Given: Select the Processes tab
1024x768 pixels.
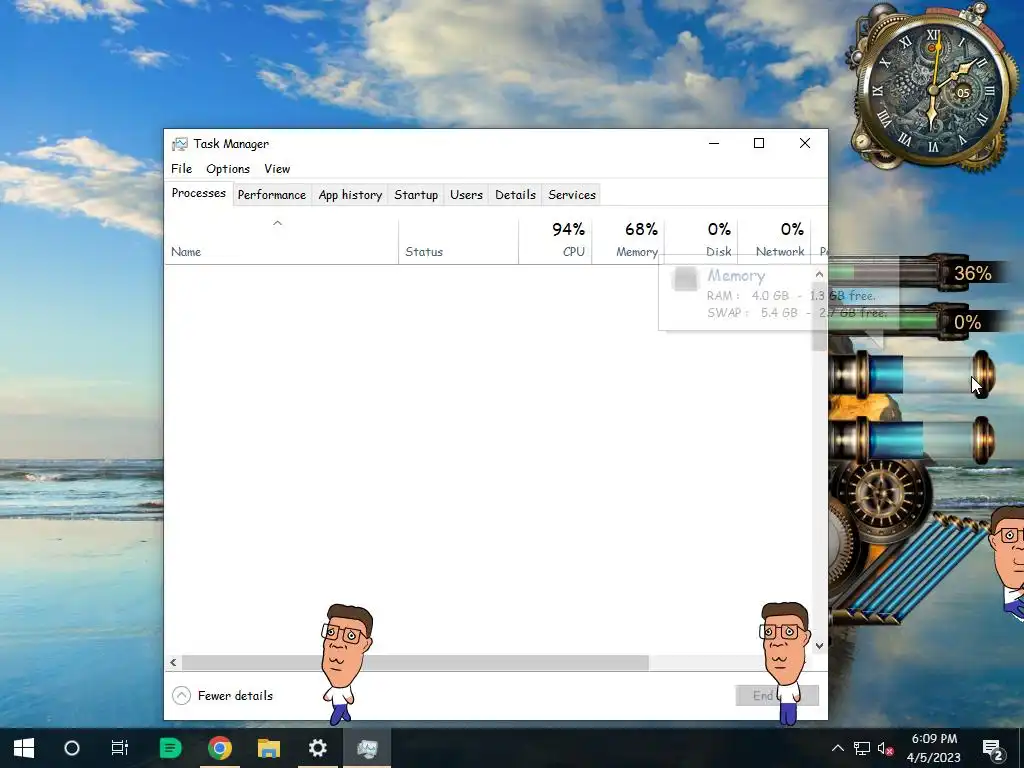Looking at the screenshot, I should click(199, 193).
